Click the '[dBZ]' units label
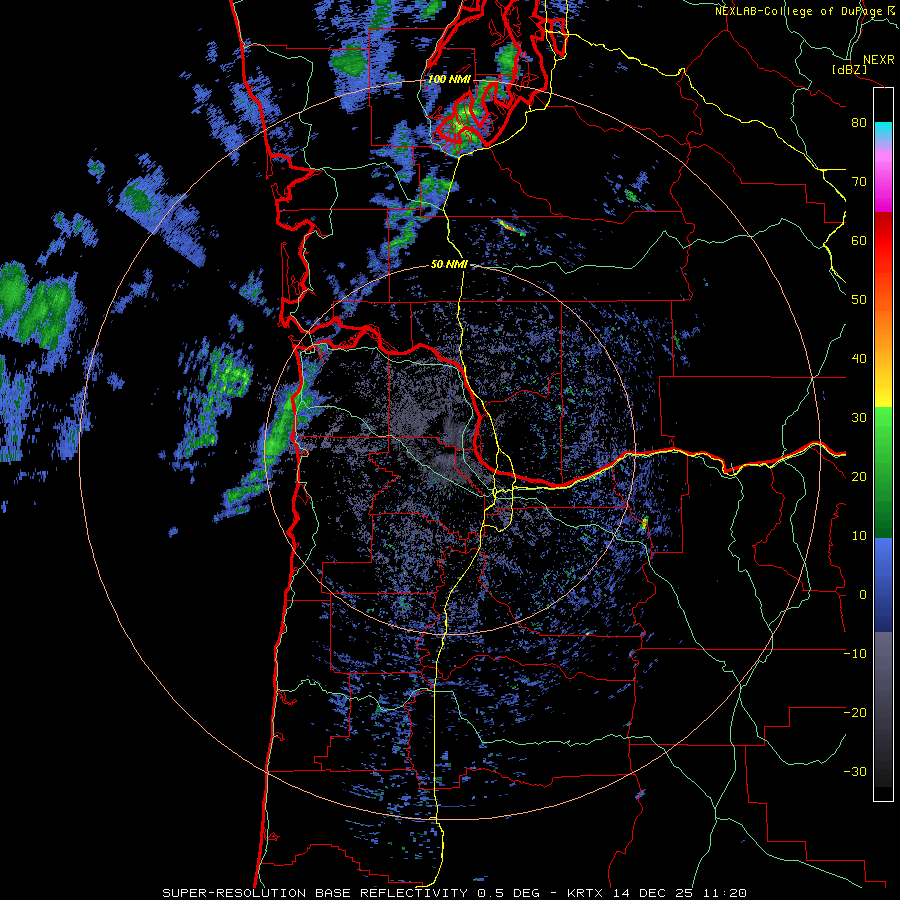This screenshot has height=900, width=900. (x=849, y=69)
